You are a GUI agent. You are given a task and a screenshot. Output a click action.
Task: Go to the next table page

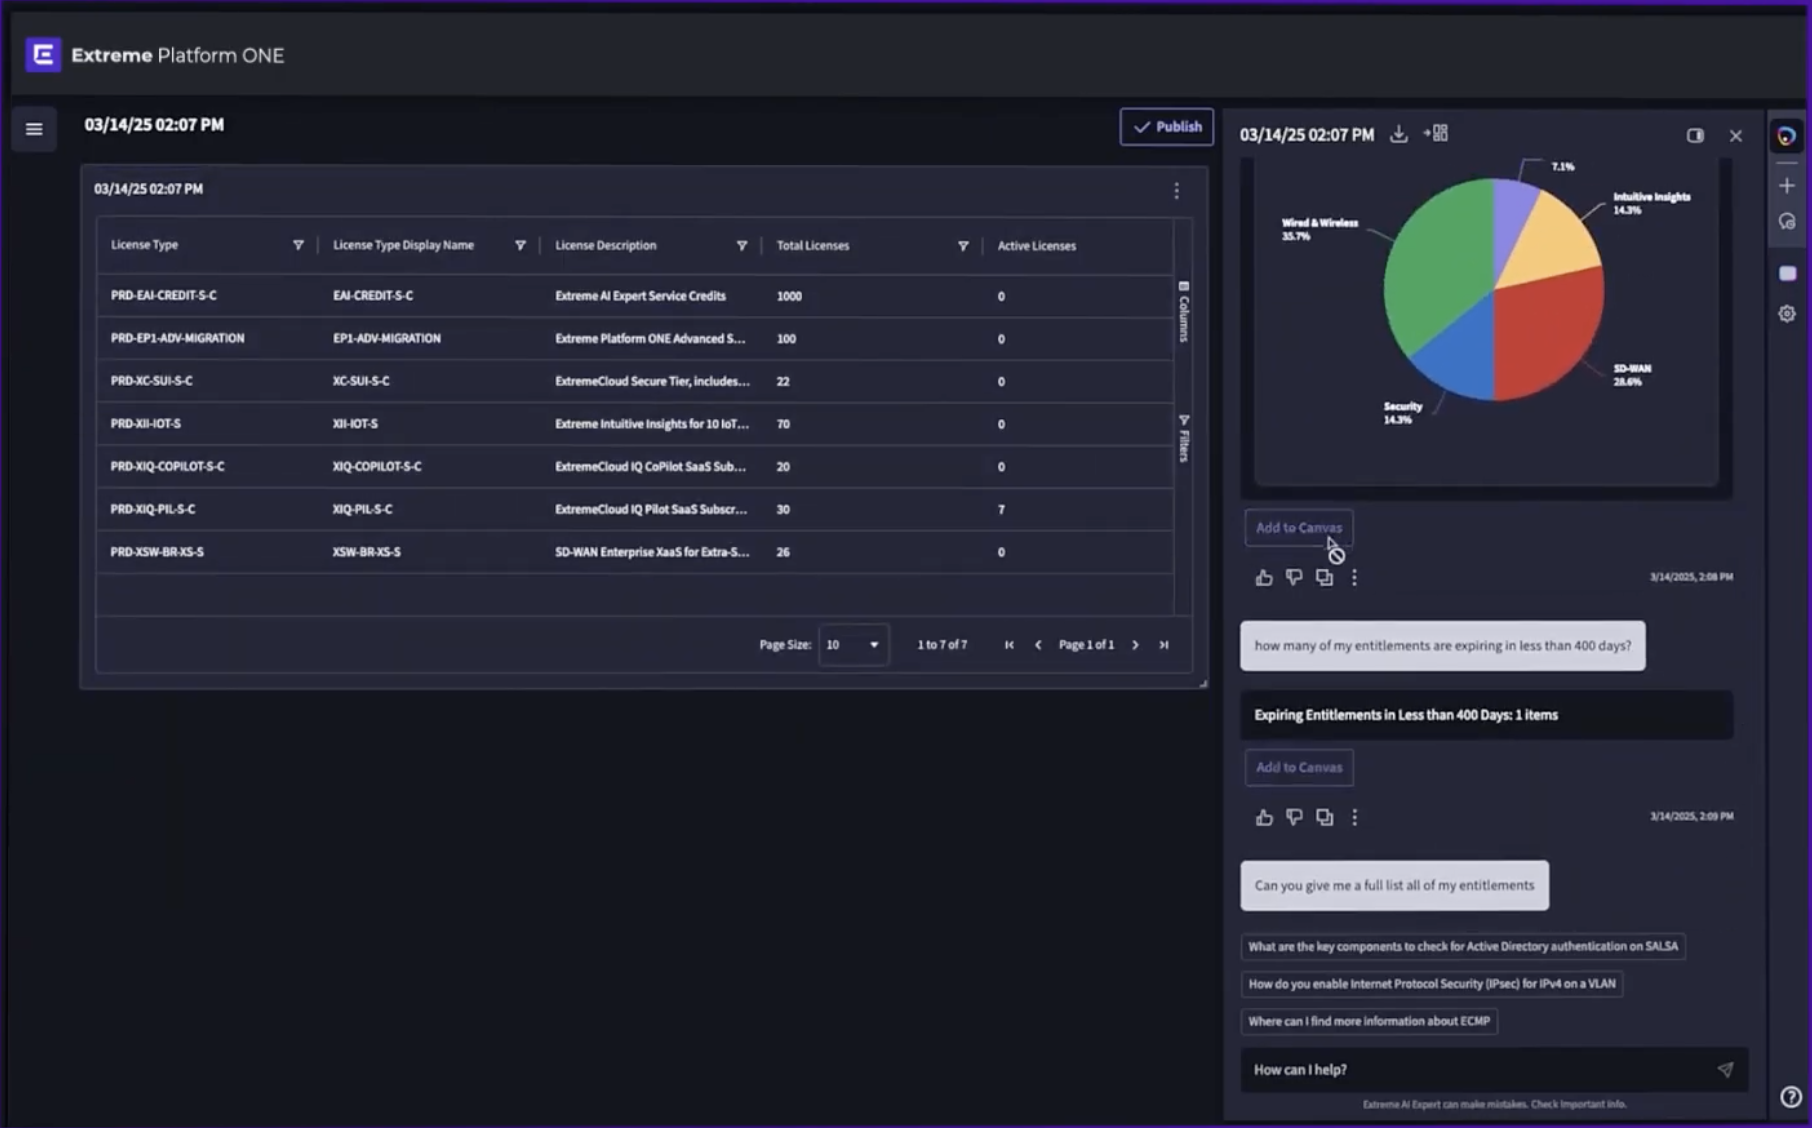pos(1135,645)
